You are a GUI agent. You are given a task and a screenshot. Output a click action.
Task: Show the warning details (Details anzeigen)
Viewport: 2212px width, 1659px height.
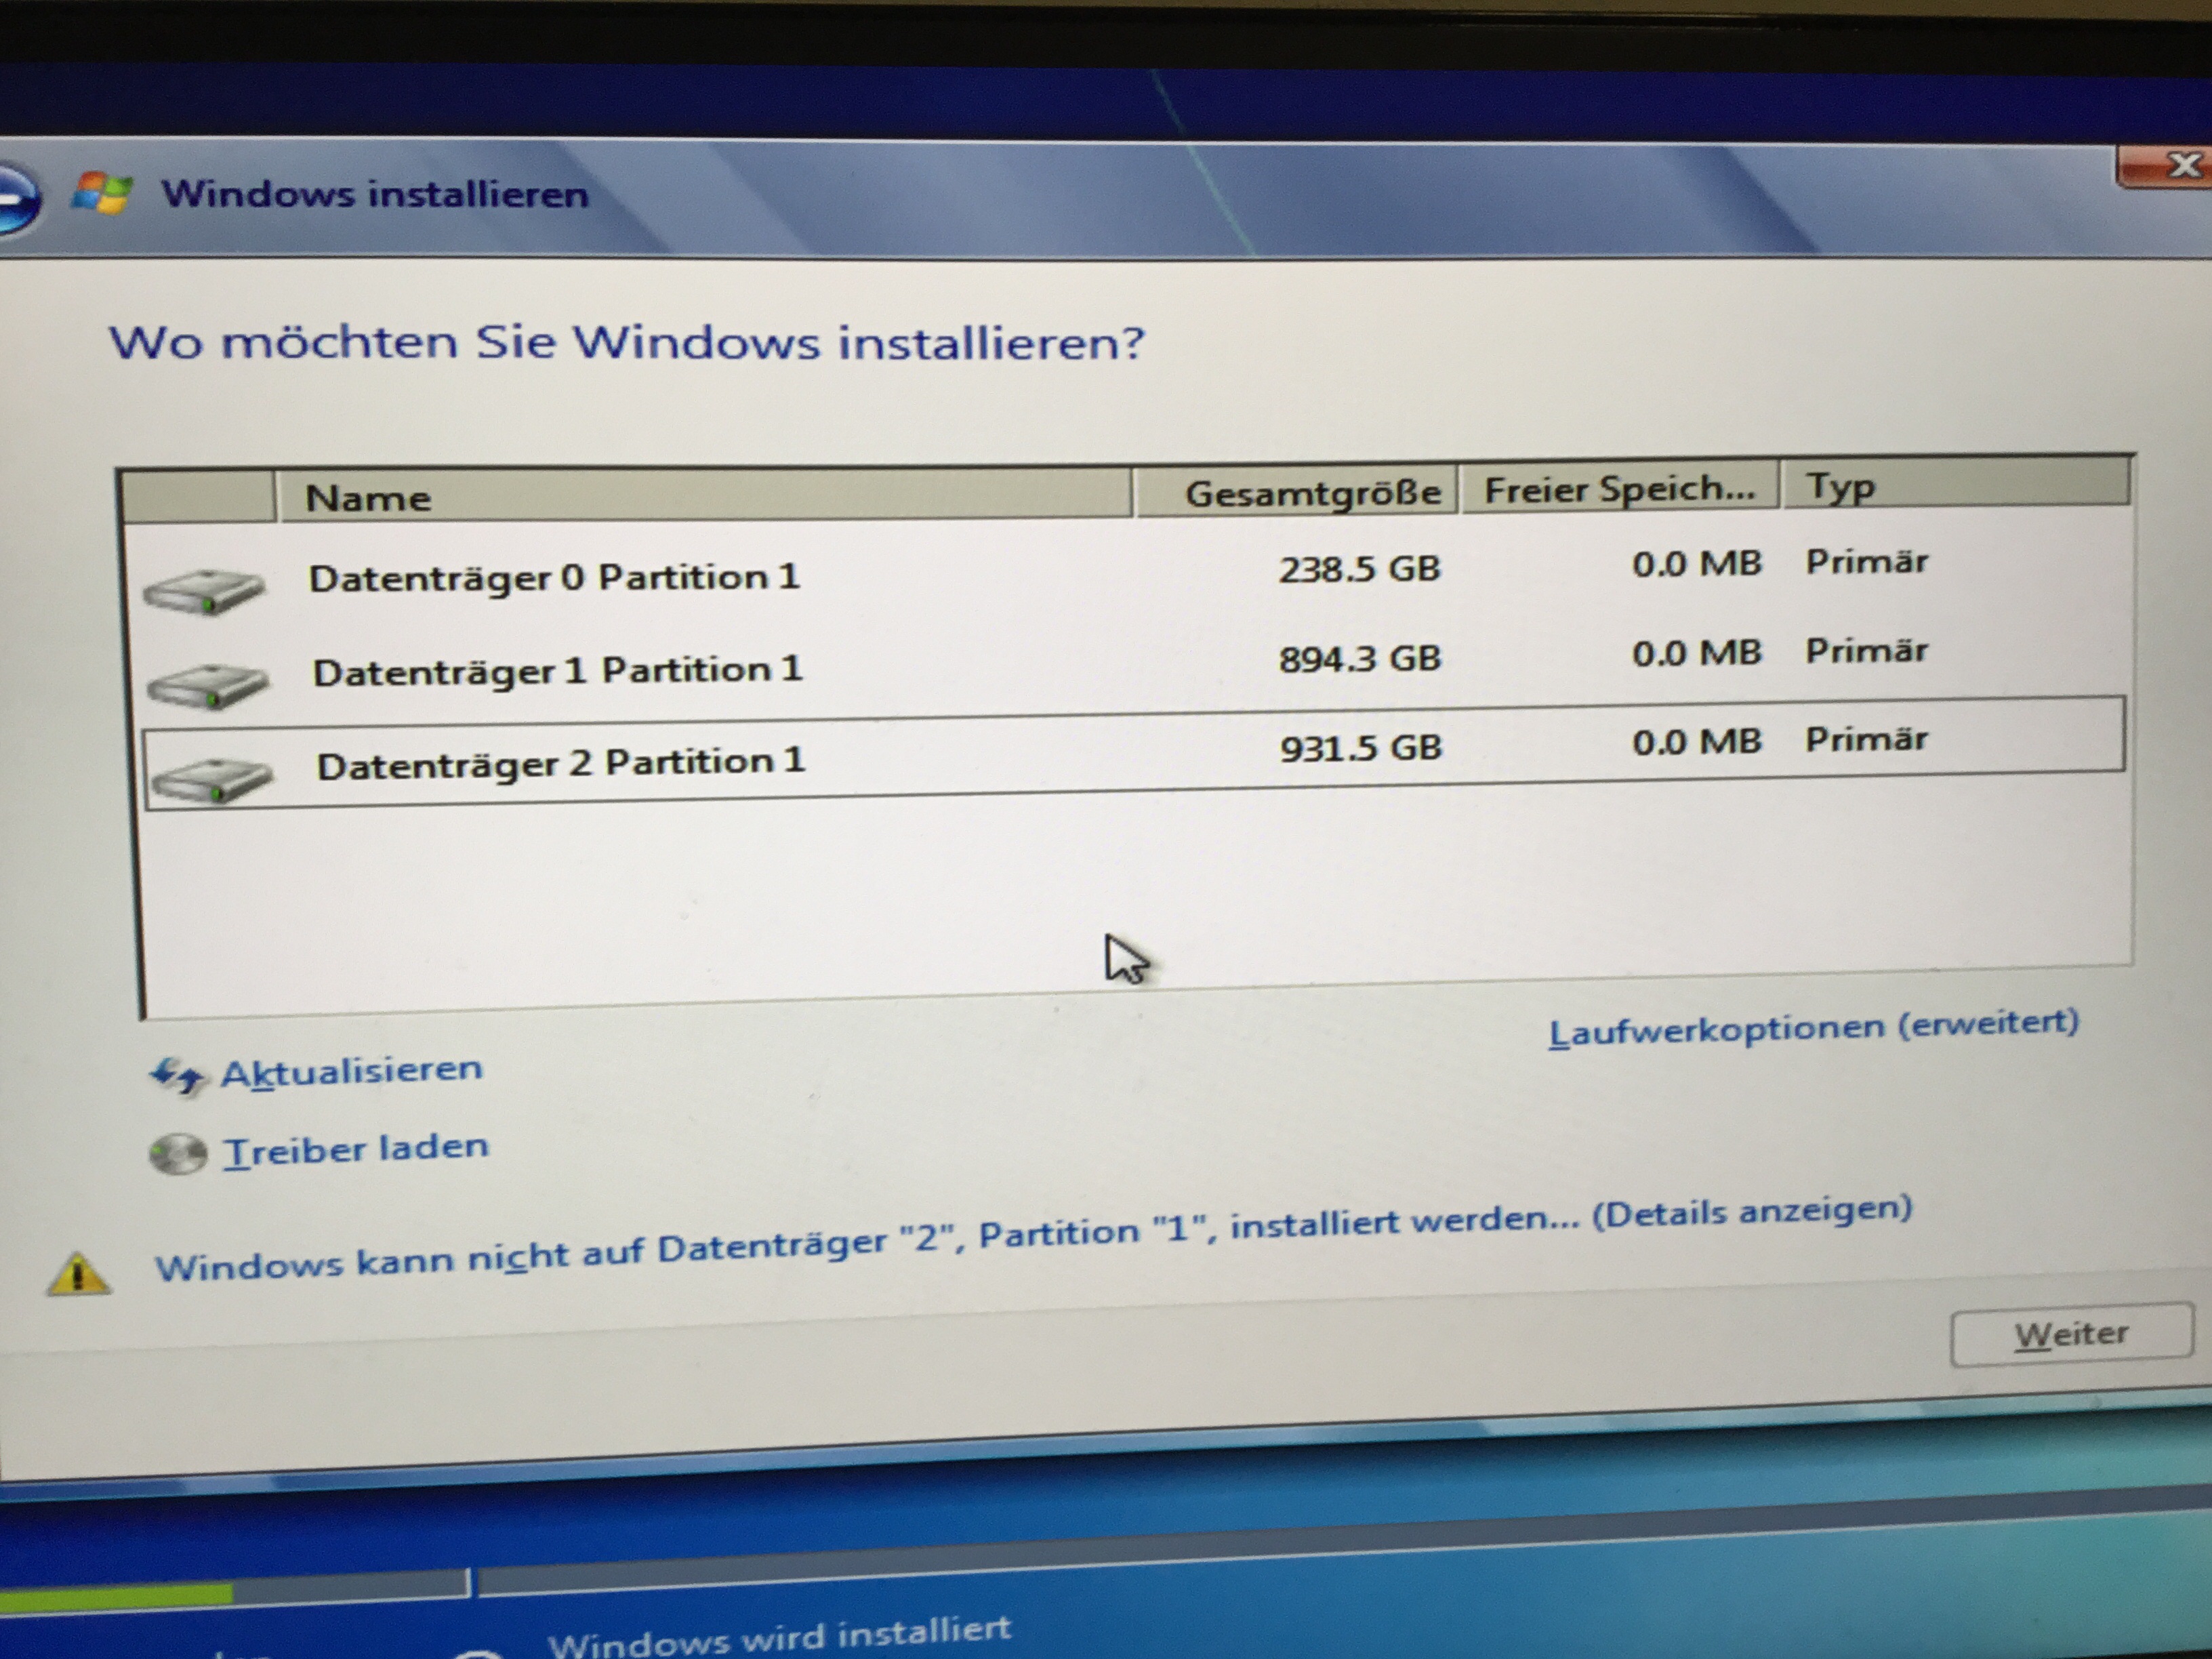pos(1751,1212)
